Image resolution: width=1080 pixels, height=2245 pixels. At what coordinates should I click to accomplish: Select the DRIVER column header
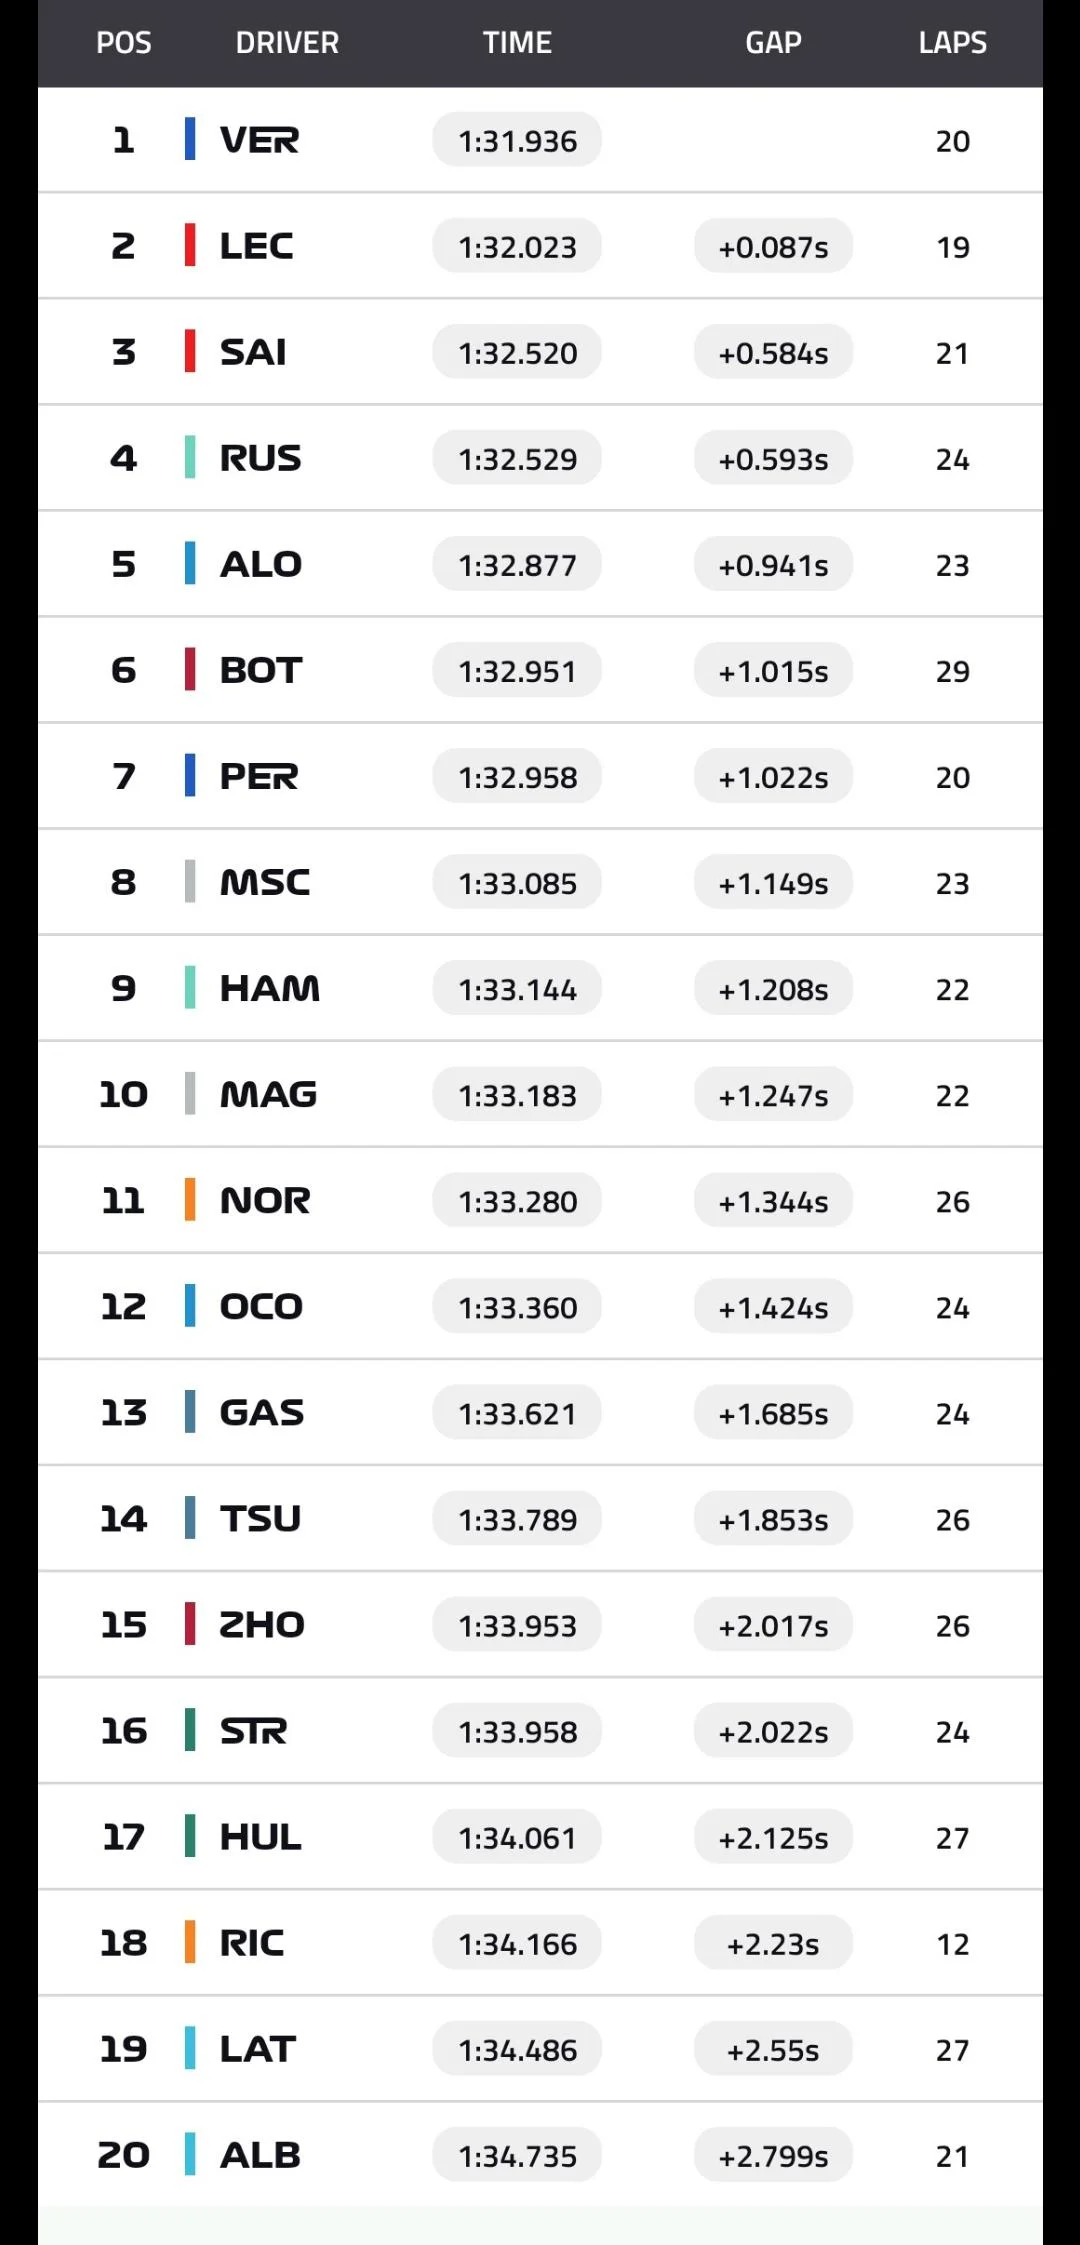pos(287,43)
